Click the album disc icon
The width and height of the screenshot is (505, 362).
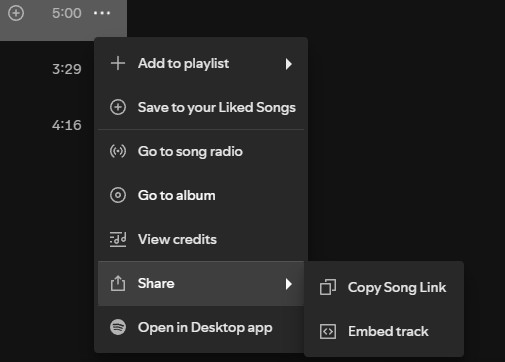[118, 195]
